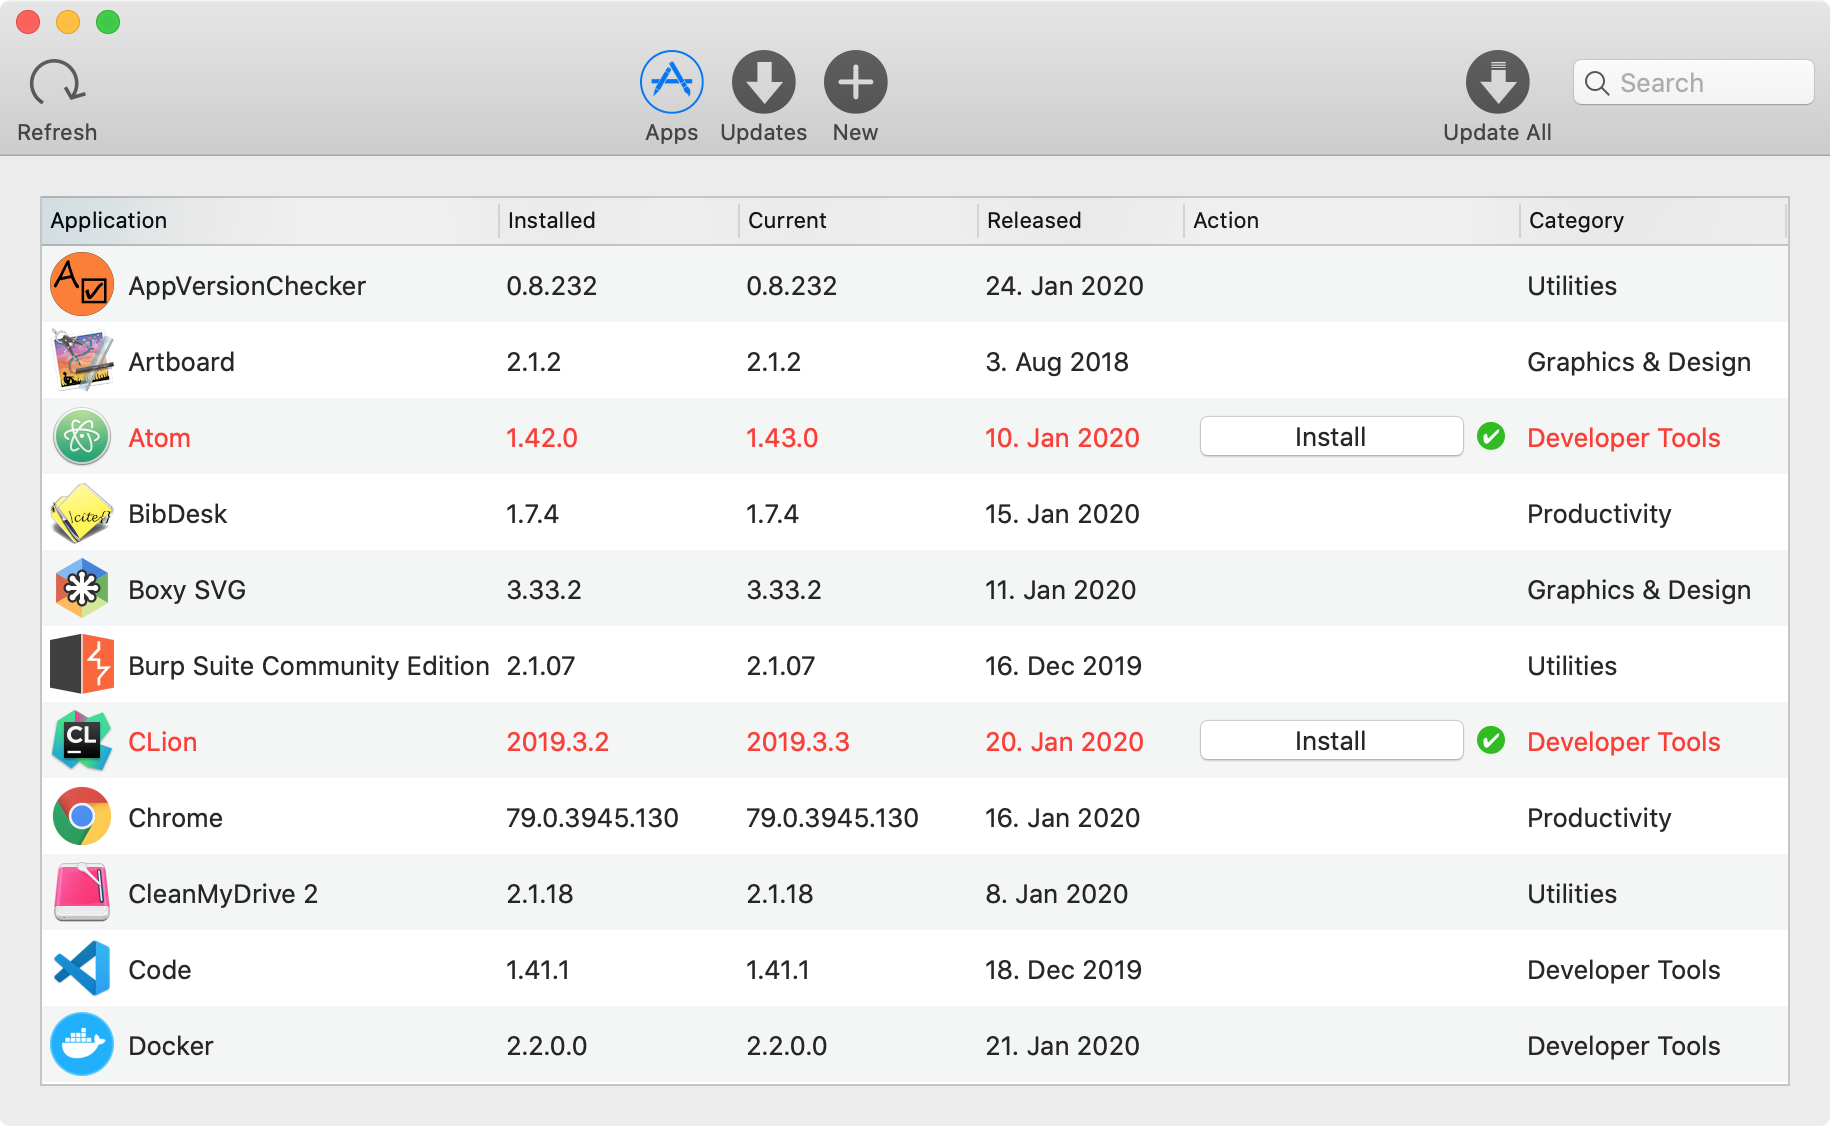This screenshot has width=1830, height=1126.
Task: Select the Code name text
Action: 160,970
